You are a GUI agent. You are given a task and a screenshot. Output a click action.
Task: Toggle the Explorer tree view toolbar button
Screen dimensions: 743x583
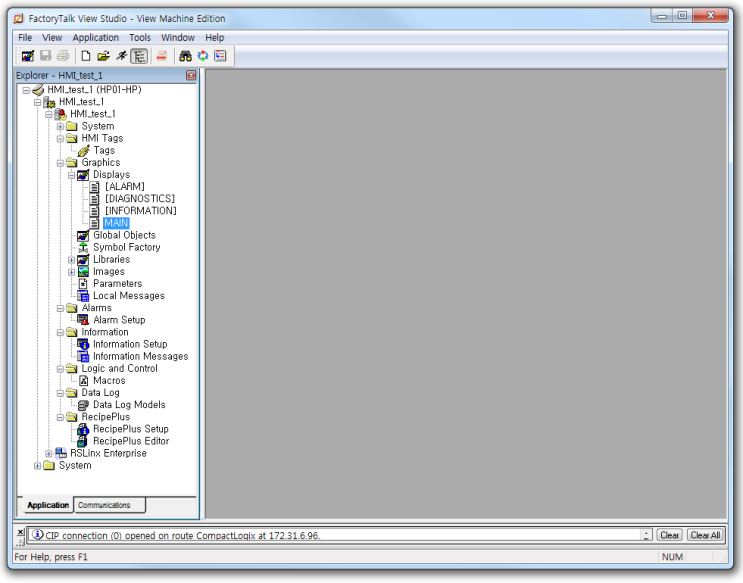pyautogui.click(x=139, y=56)
